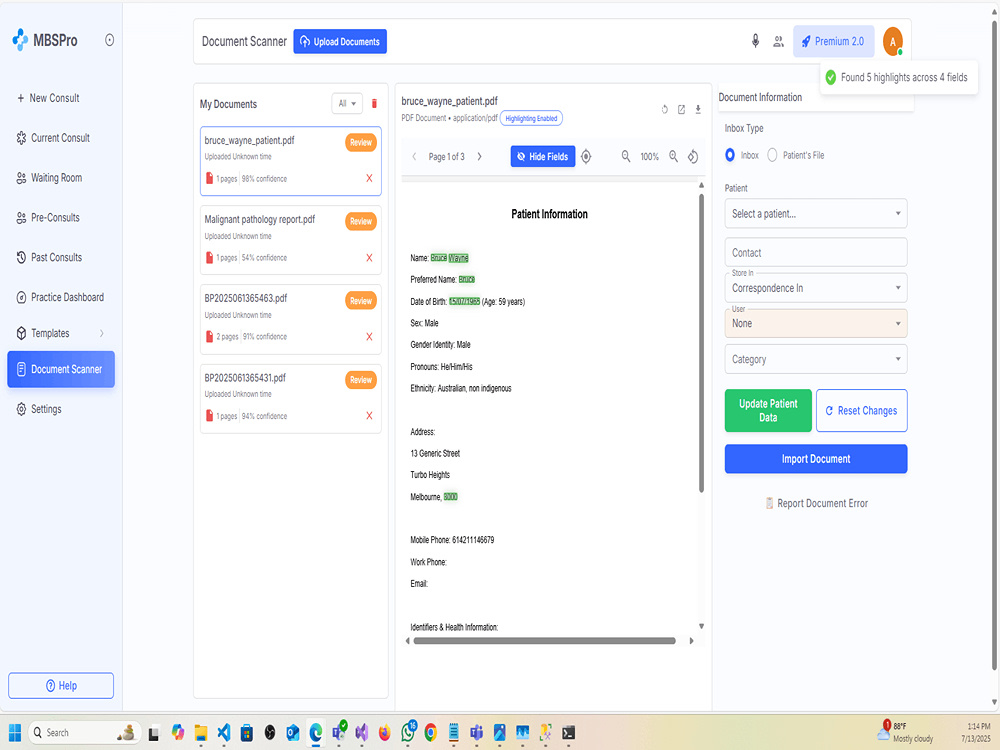Open the User None dropdown

point(816,323)
